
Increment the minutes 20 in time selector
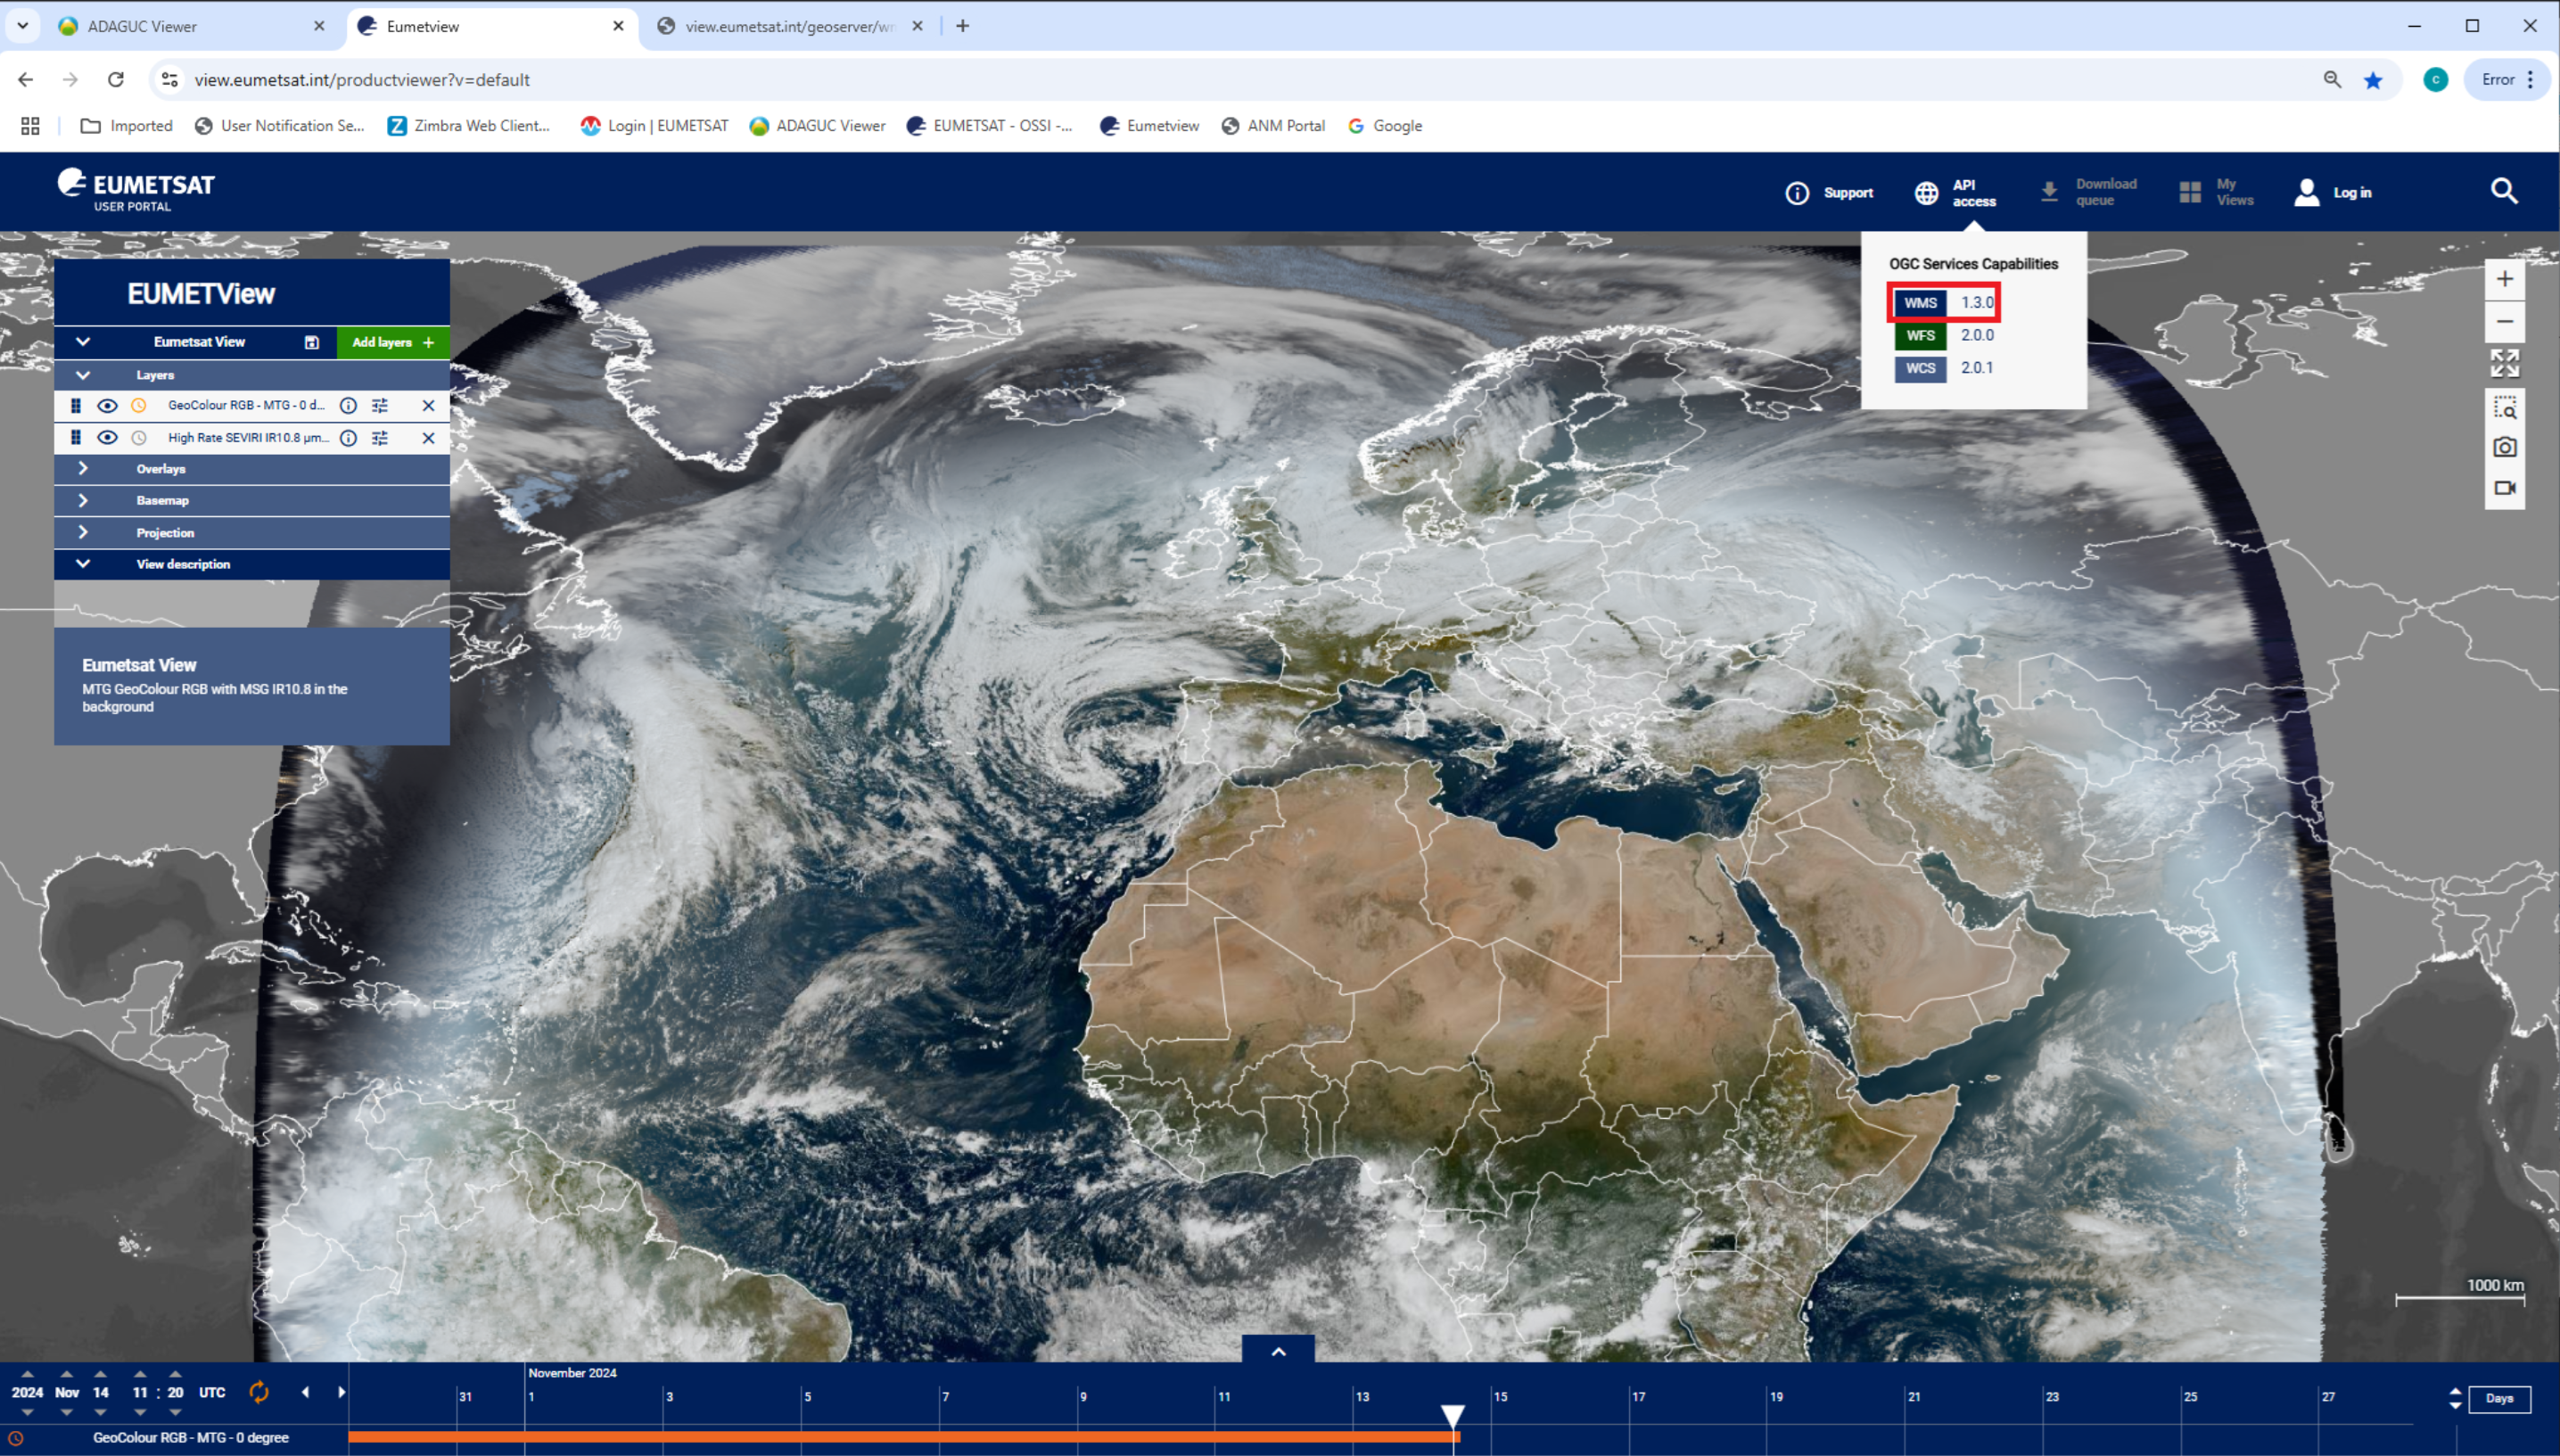(x=175, y=1374)
